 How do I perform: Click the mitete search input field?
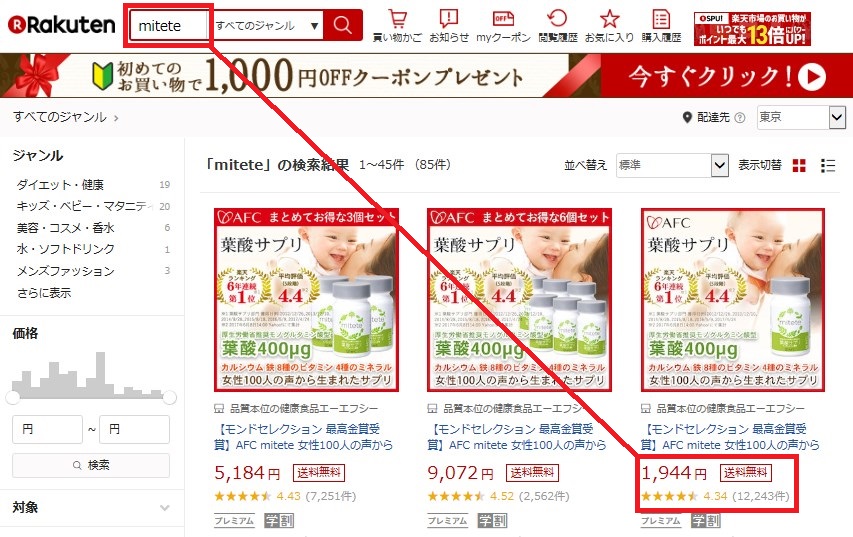(x=169, y=26)
